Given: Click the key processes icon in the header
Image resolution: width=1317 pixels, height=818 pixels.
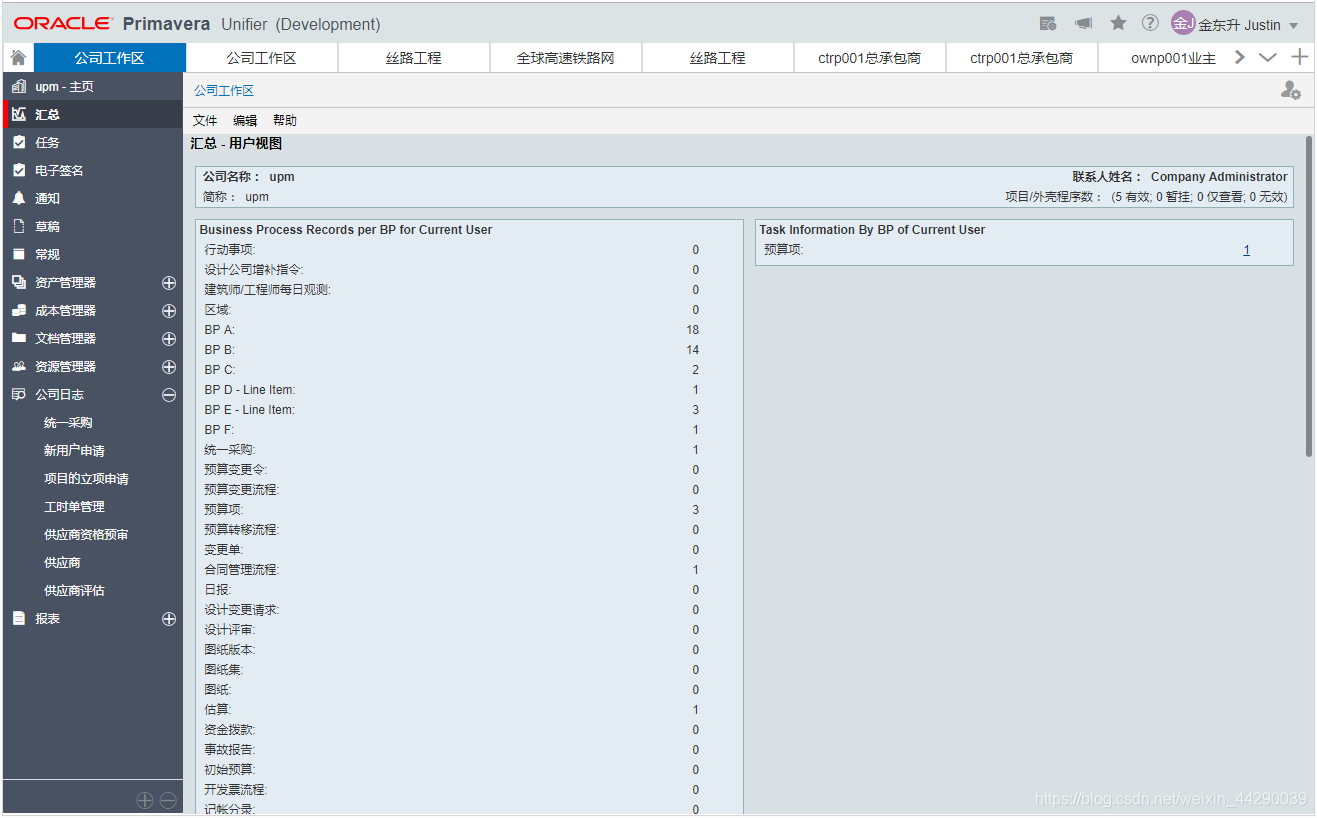Looking at the screenshot, I should [1048, 23].
